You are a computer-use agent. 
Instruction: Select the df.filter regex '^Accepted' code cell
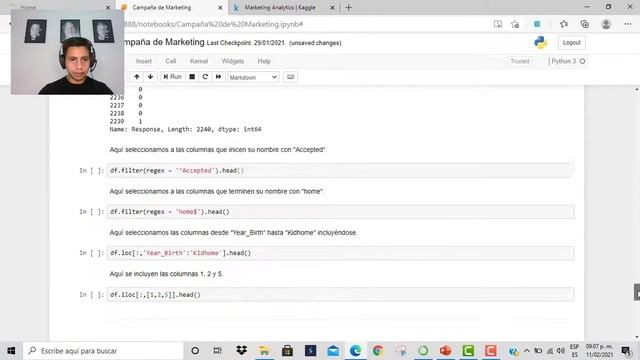[x=340, y=171]
